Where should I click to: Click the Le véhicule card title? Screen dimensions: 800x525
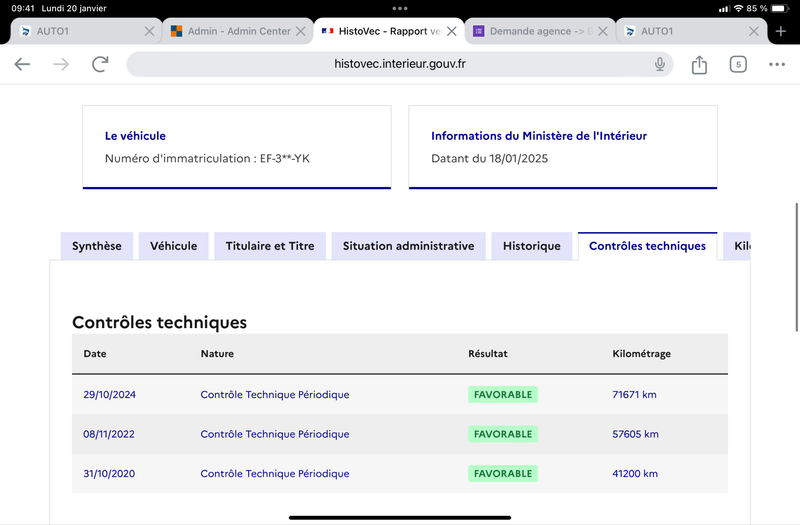[135, 136]
